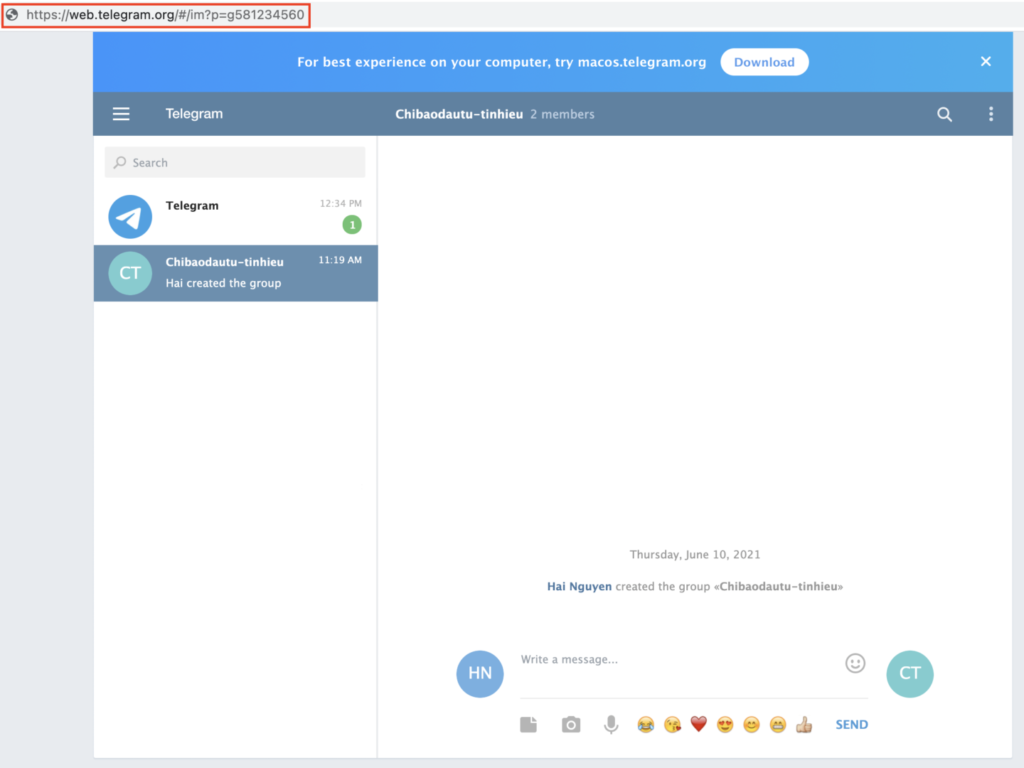Viewport: 1024px width, 768px height.
Task: Click the Thursday, June 10, 2021 date label
Action: tap(695, 554)
